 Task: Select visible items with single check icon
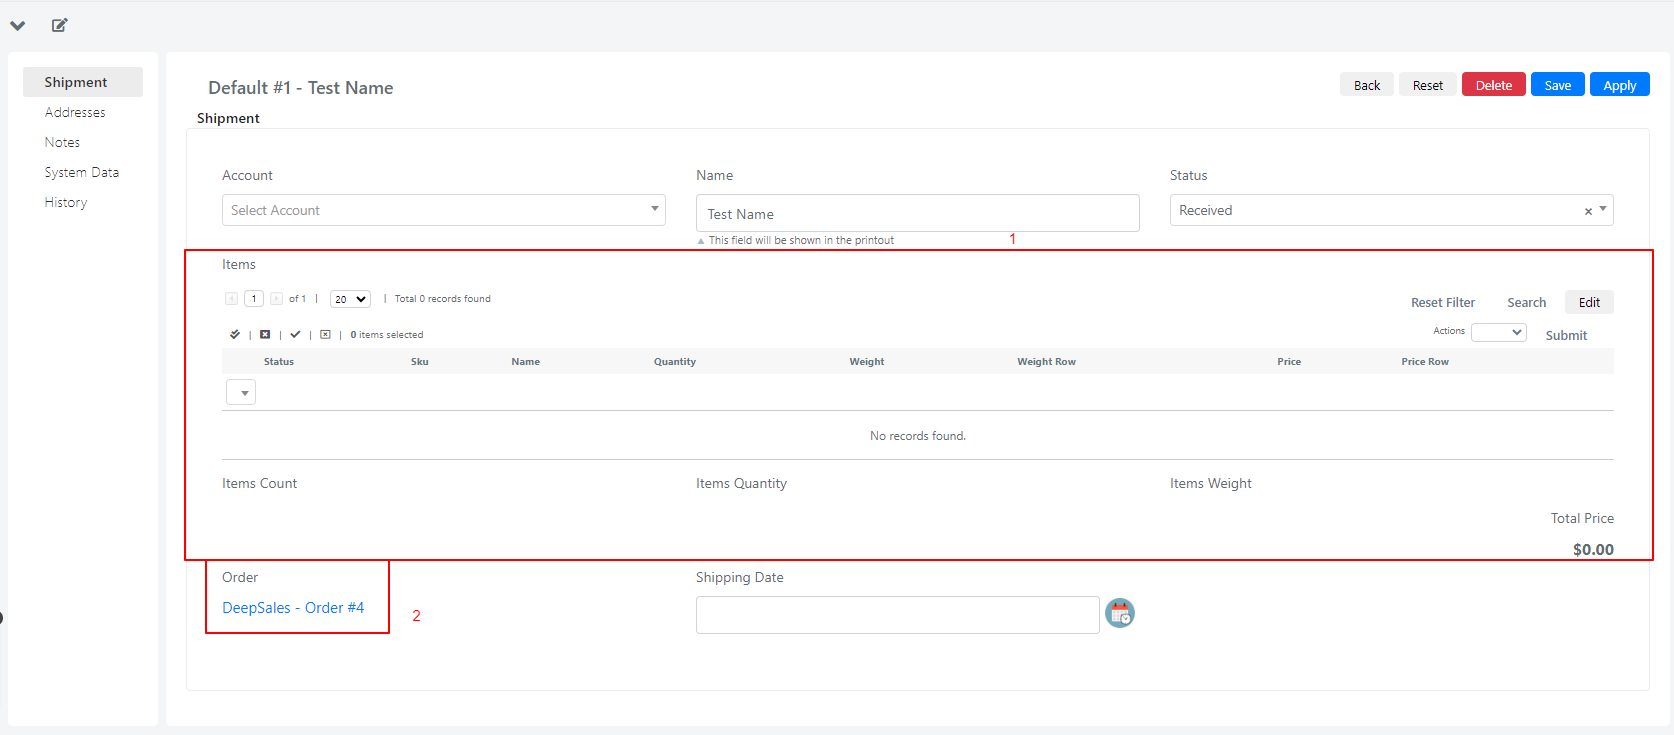pyautogui.click(x=295, y=335)
